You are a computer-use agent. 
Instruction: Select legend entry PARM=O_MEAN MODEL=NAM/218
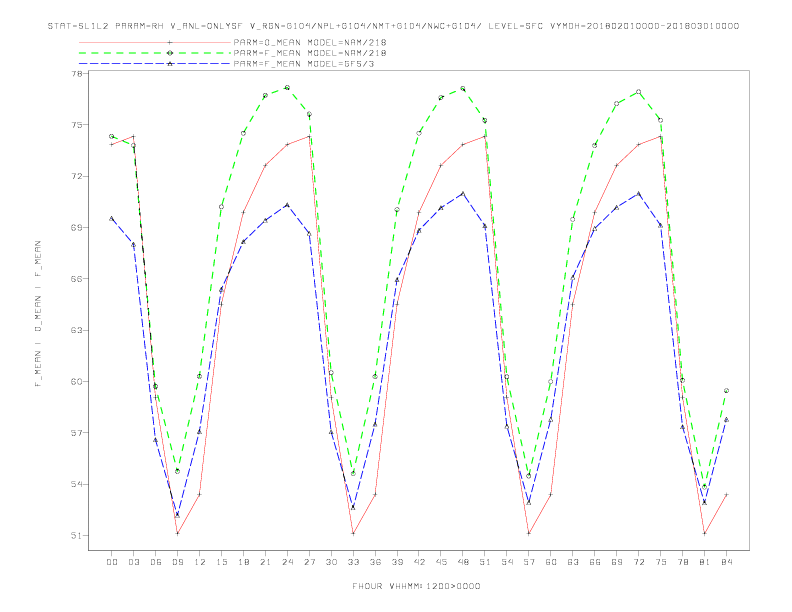coord(310,42)
